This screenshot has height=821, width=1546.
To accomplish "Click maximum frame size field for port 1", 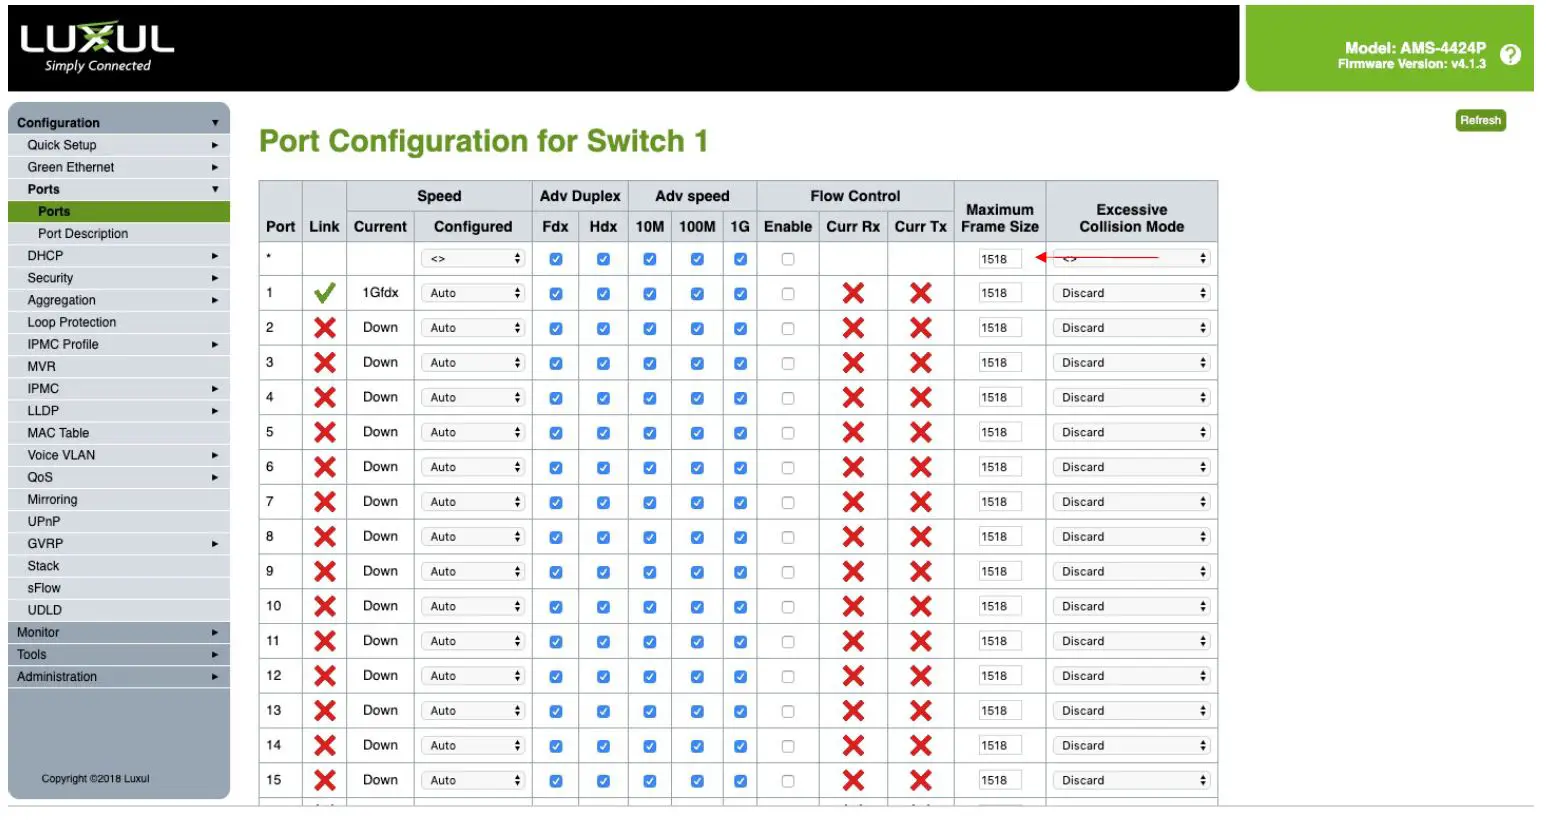I will [1000, 293].
